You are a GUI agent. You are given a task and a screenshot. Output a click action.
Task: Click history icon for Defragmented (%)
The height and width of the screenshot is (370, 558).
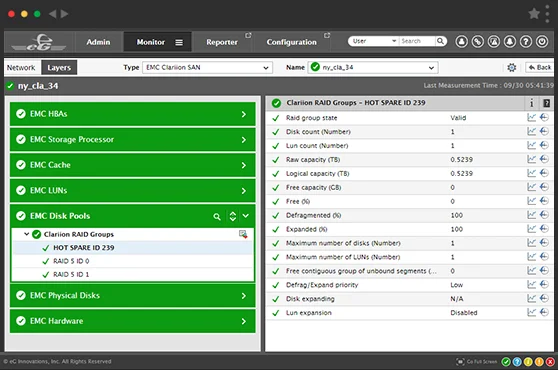(544, 215)
